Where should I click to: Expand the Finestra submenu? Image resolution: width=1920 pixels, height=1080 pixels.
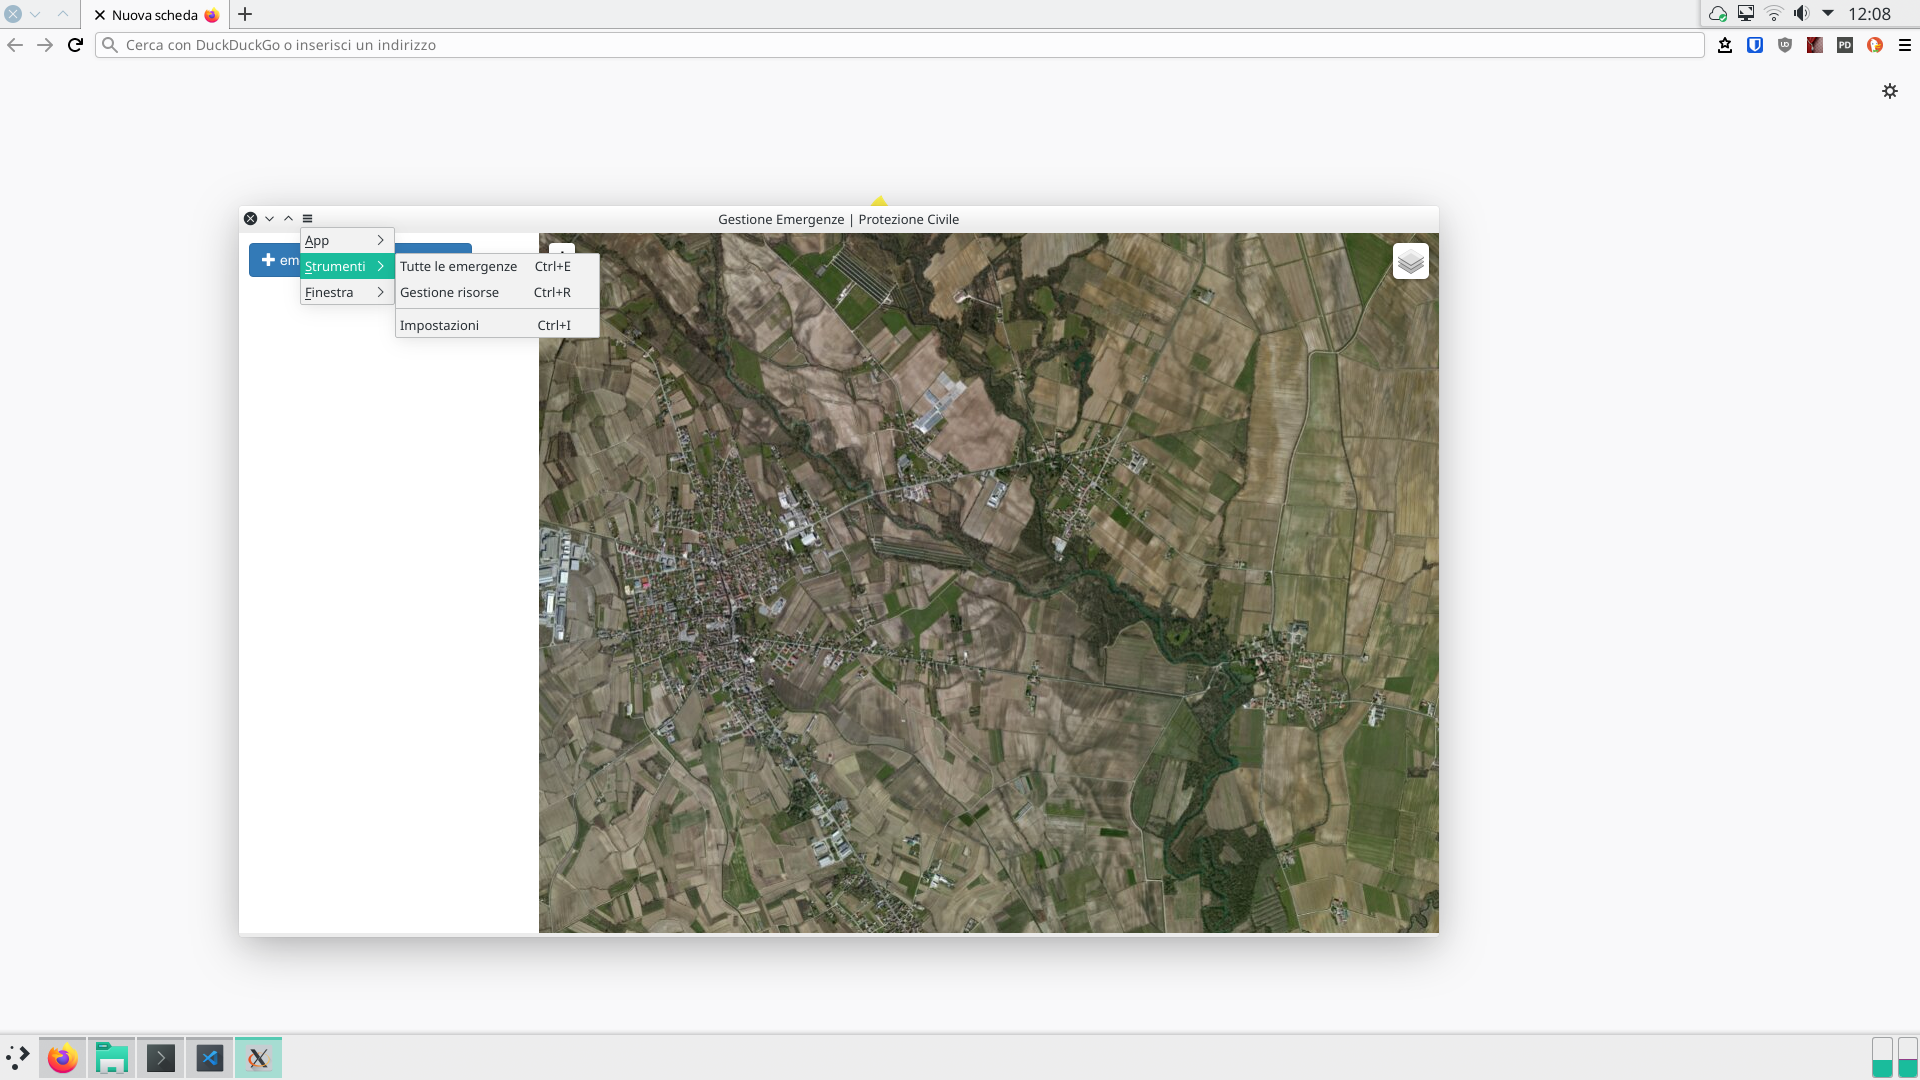point(347,293)
